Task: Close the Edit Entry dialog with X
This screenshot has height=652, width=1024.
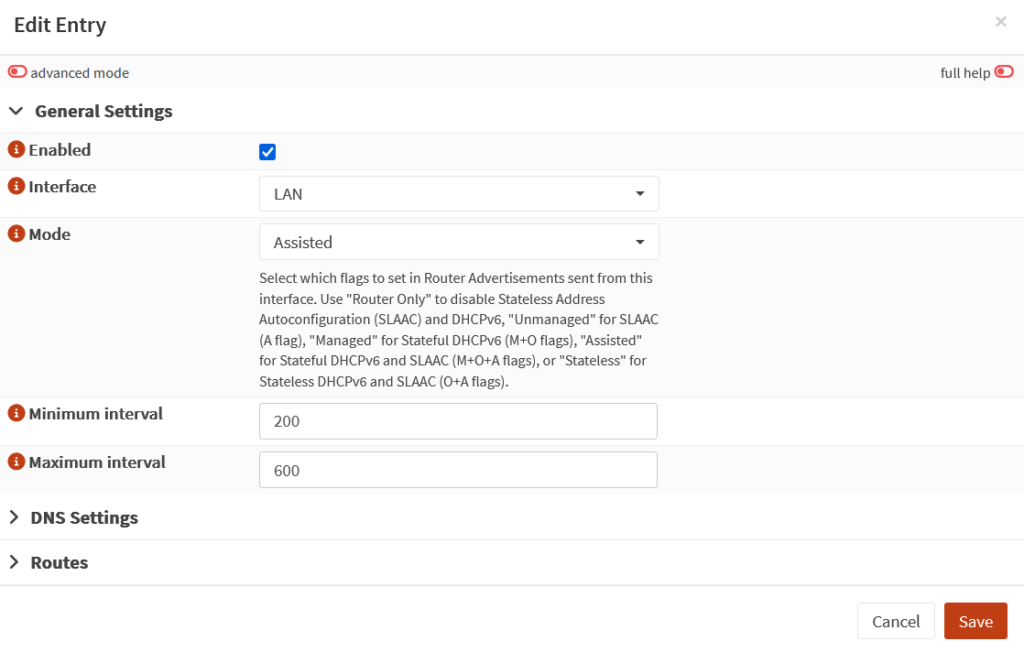Action: (1000, 22)
